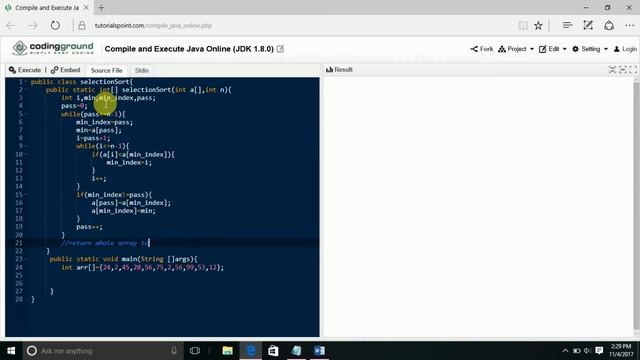Collapse code fold arrow at line 9
Image resolution: width=640 pixels, height=360 pixels.
(x=26, y=146)
